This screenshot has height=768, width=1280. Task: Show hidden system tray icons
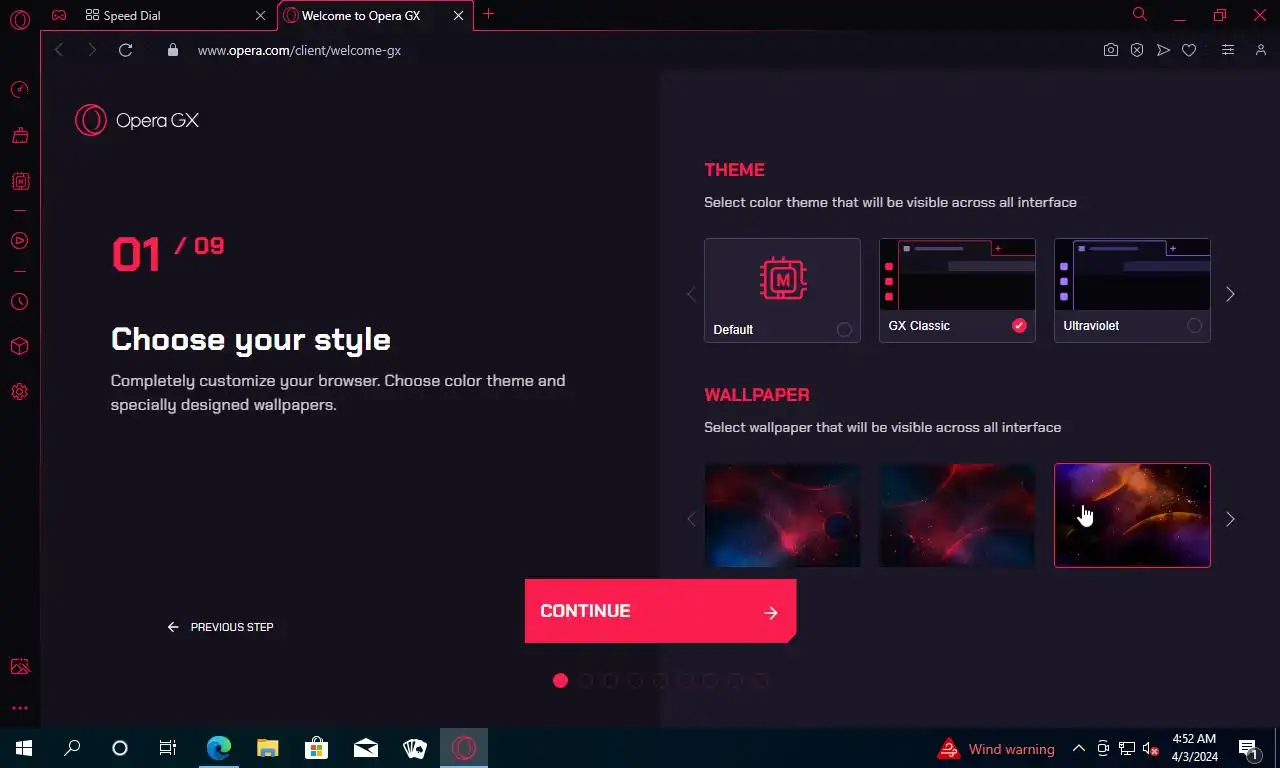pos(1079,748)
